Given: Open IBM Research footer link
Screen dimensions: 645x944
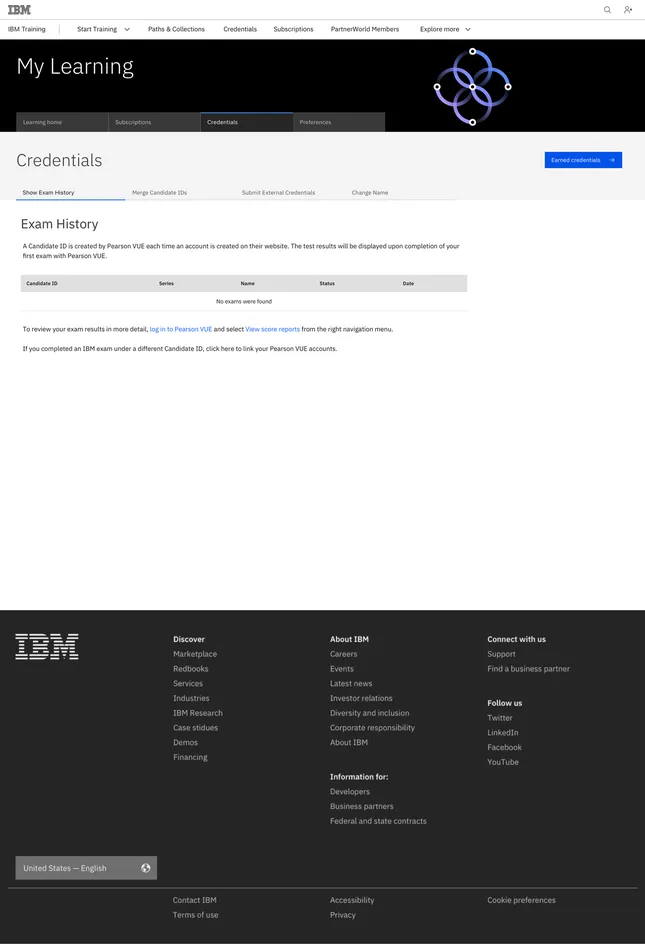Looking at the screenshot, I should coord(198,713).
